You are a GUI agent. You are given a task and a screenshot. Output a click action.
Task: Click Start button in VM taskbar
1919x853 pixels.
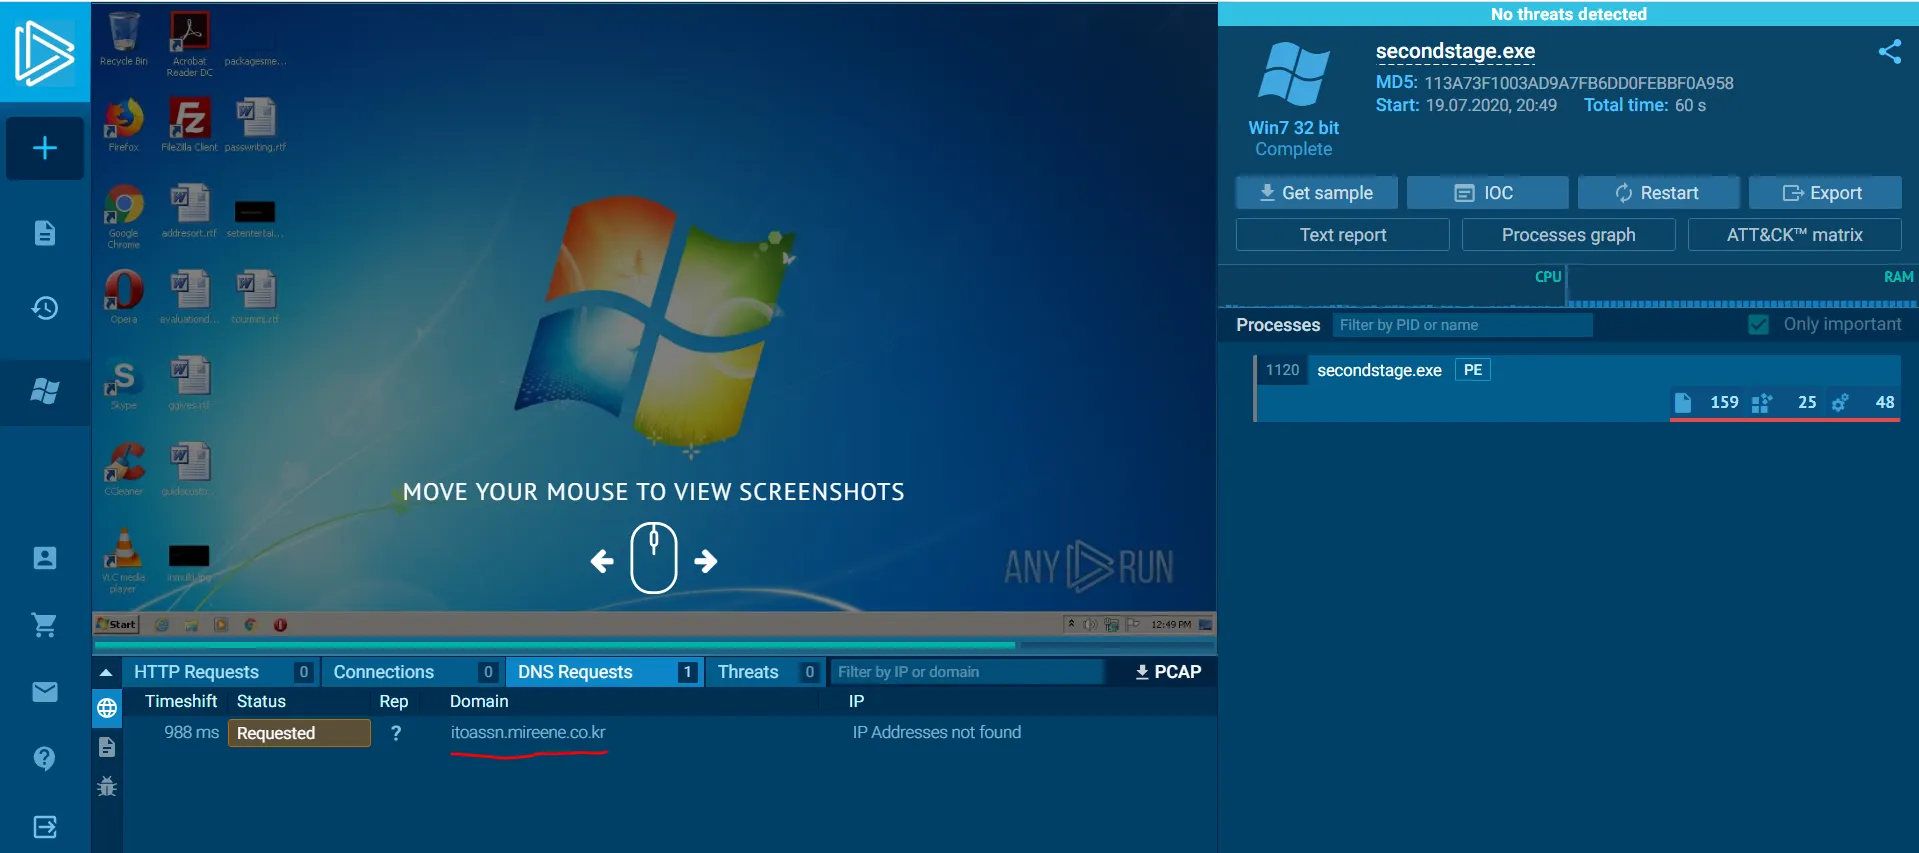(x=116, y=625)
